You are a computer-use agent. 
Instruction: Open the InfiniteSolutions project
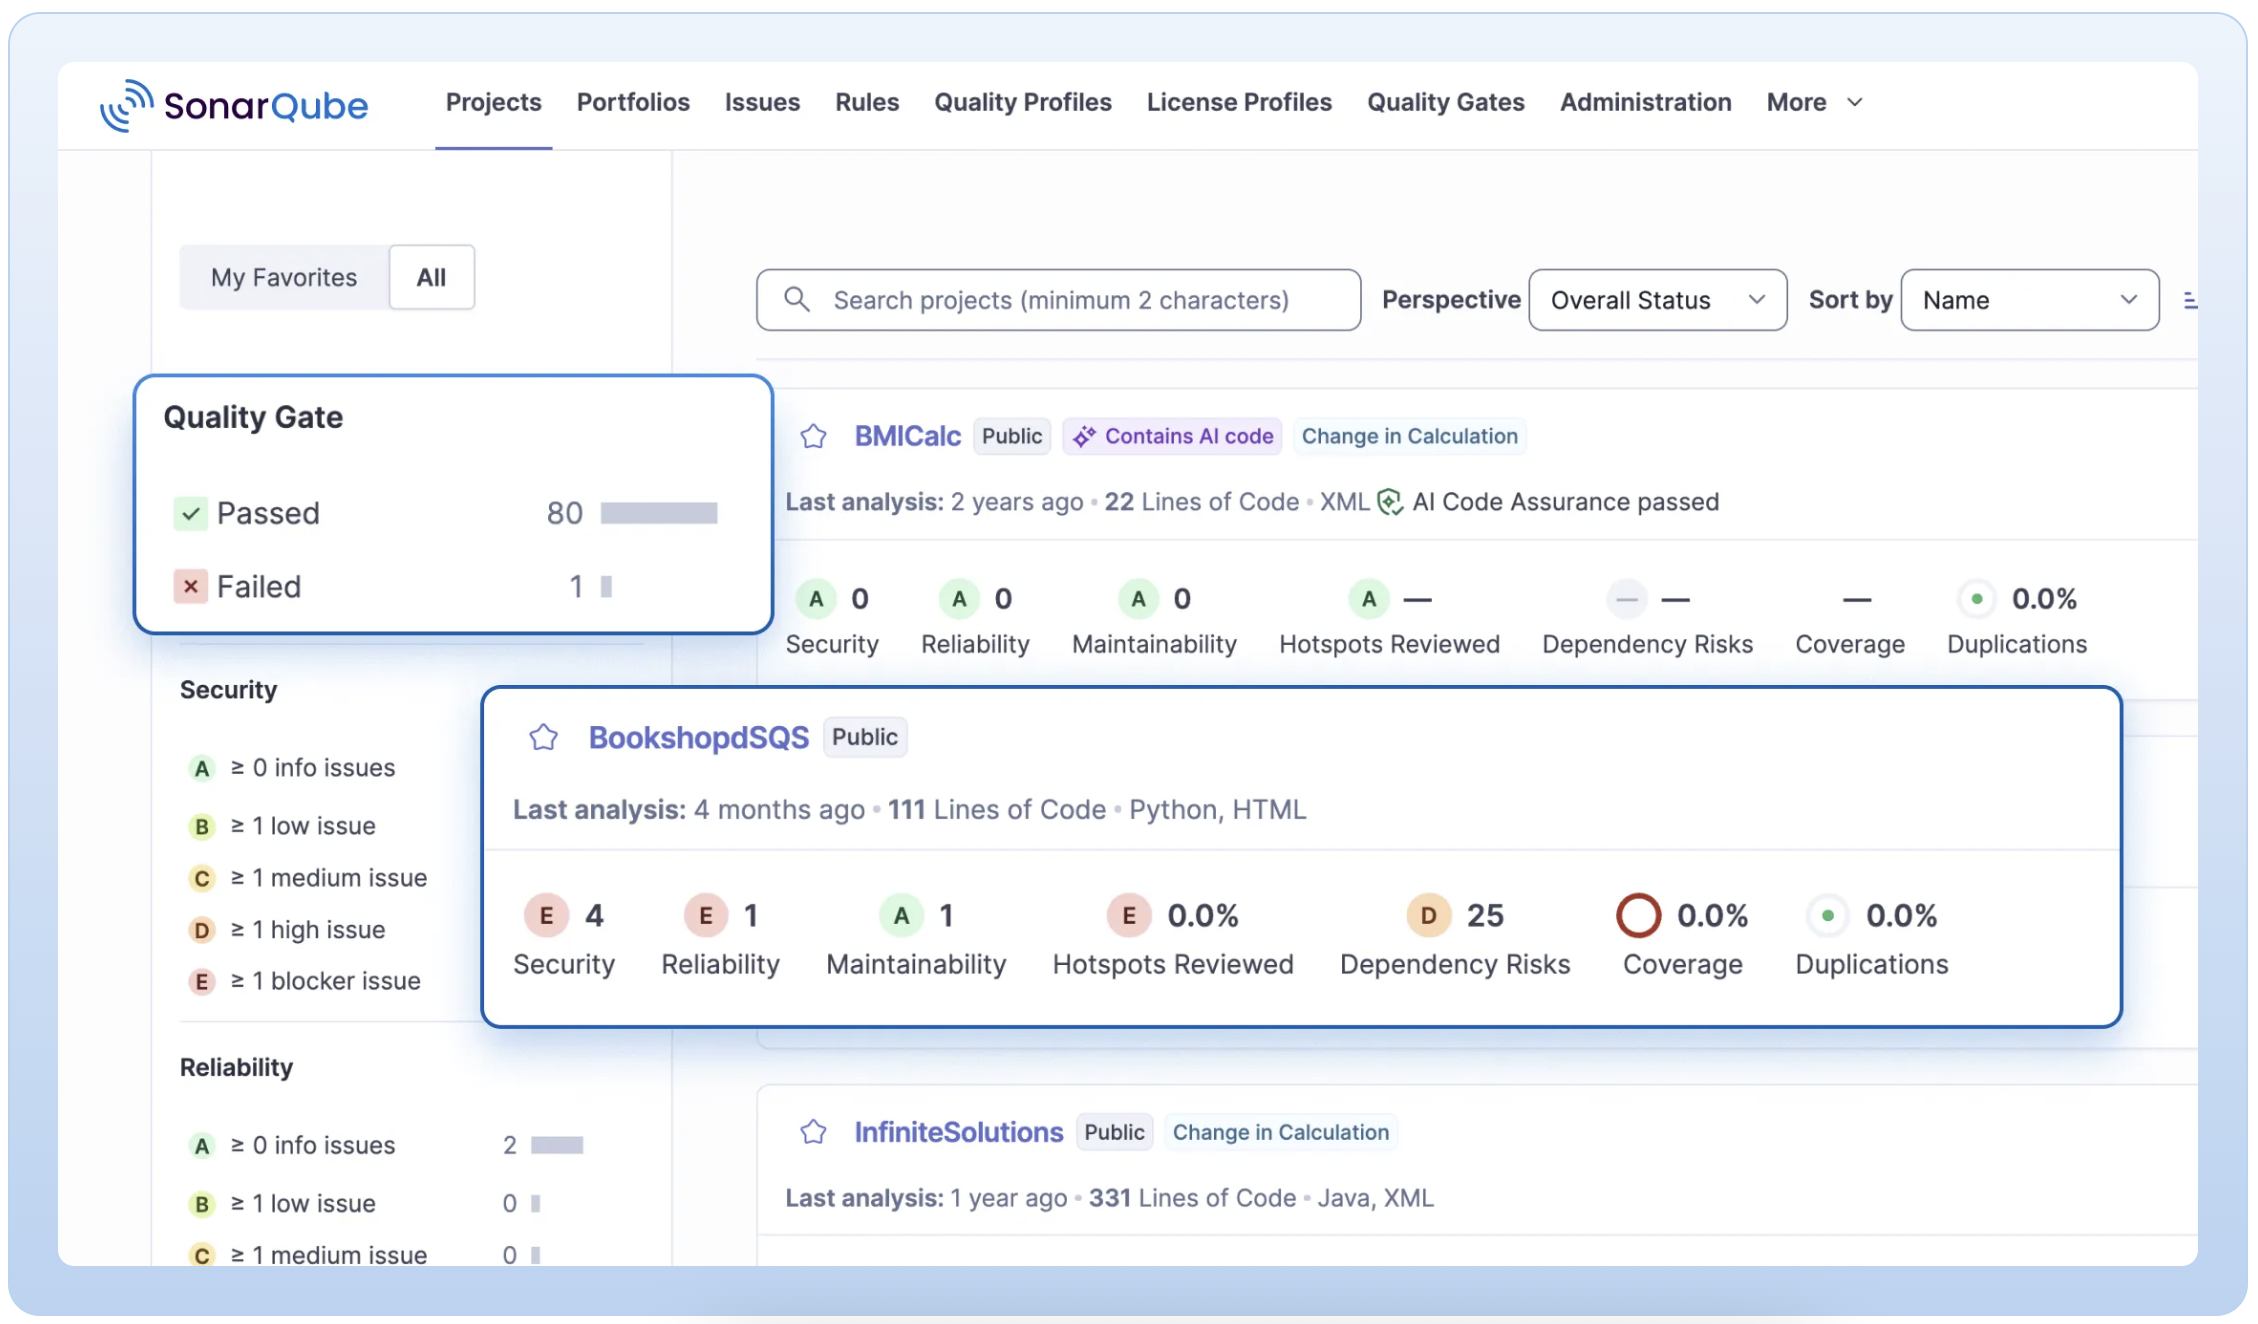coord(958,1132)
